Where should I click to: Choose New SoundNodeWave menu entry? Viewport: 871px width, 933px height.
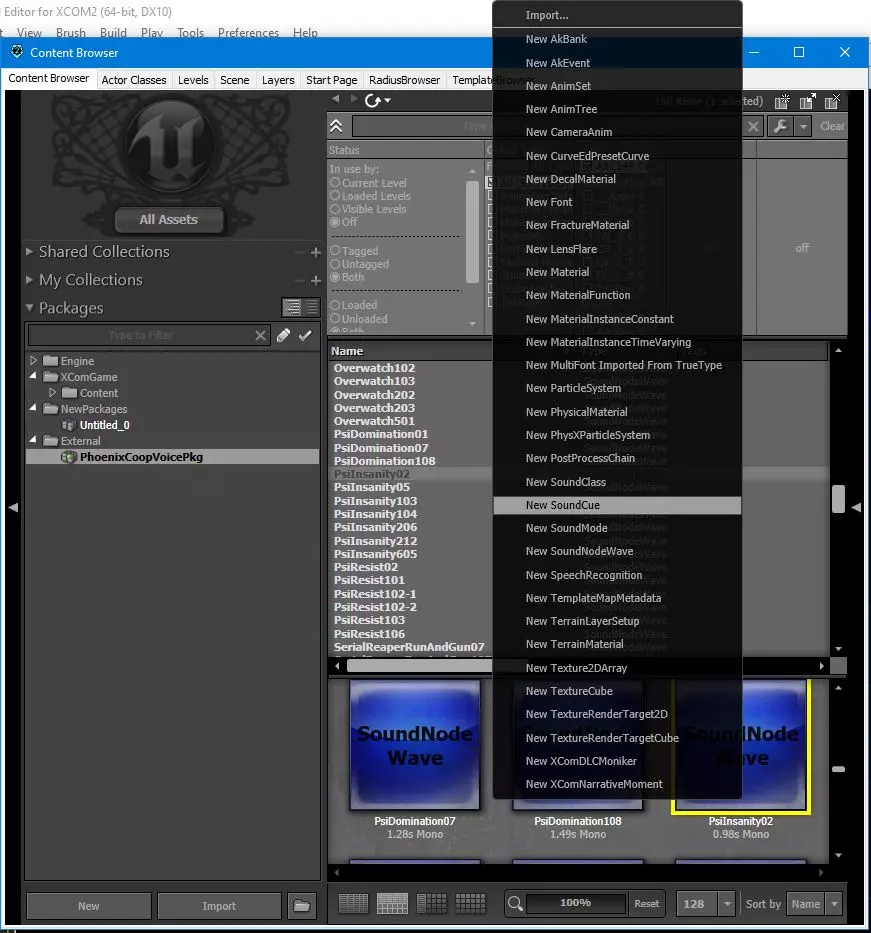617,552
